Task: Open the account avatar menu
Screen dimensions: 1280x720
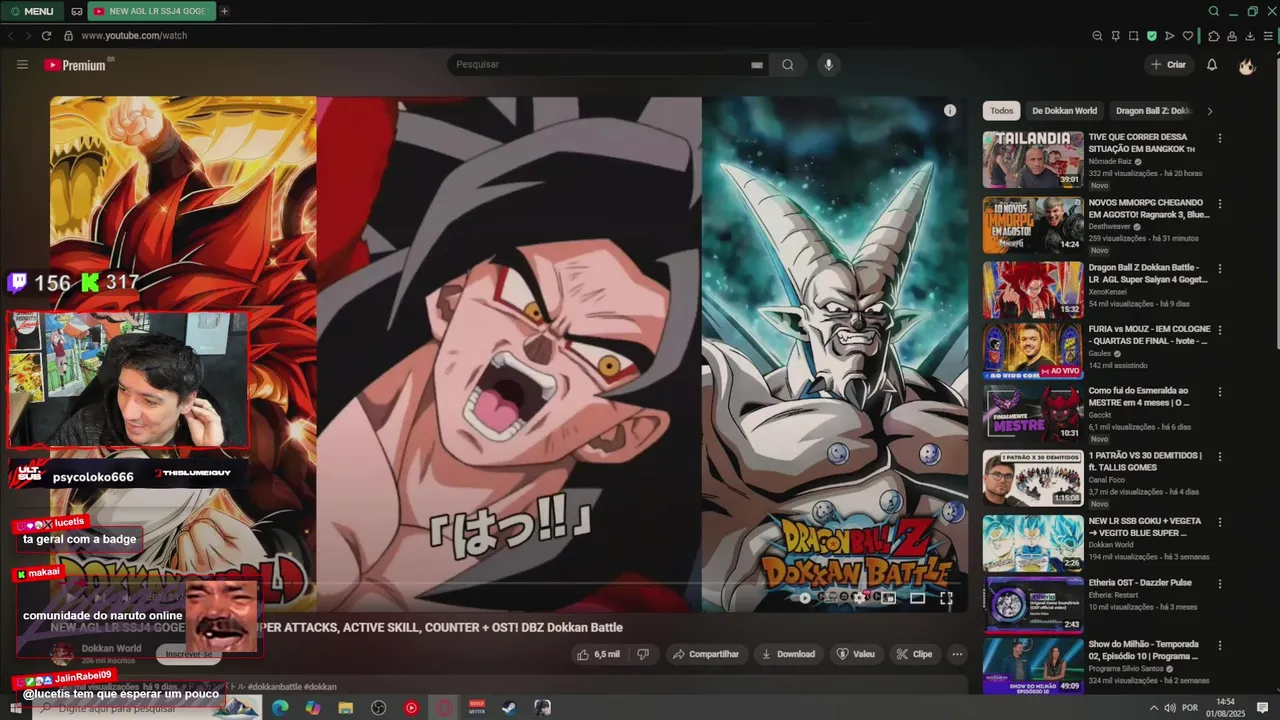Action: (1246, 65)
